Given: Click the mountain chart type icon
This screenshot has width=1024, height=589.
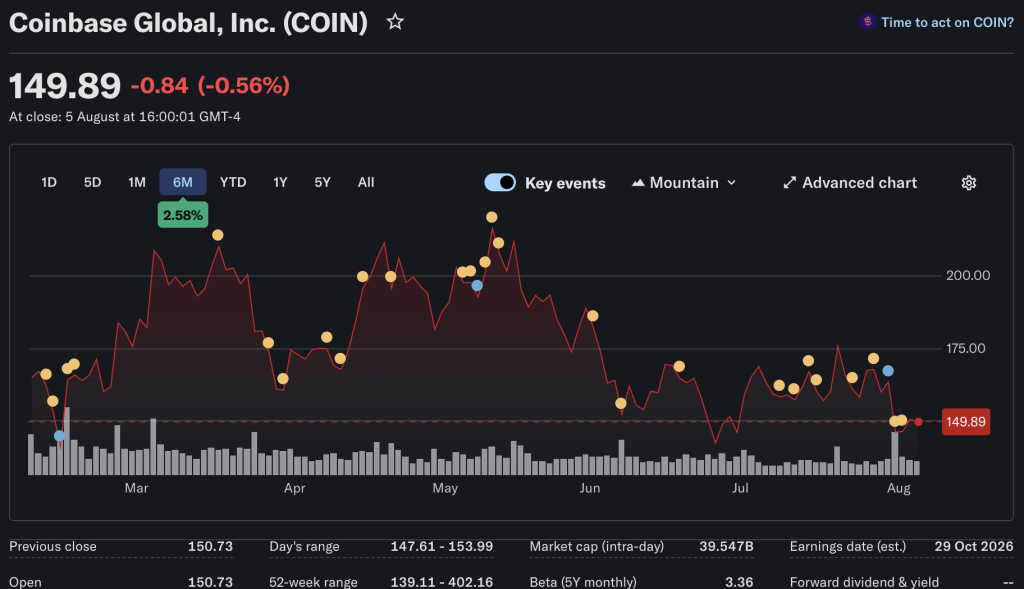Looking at the screenshot, I should [638, 183].
